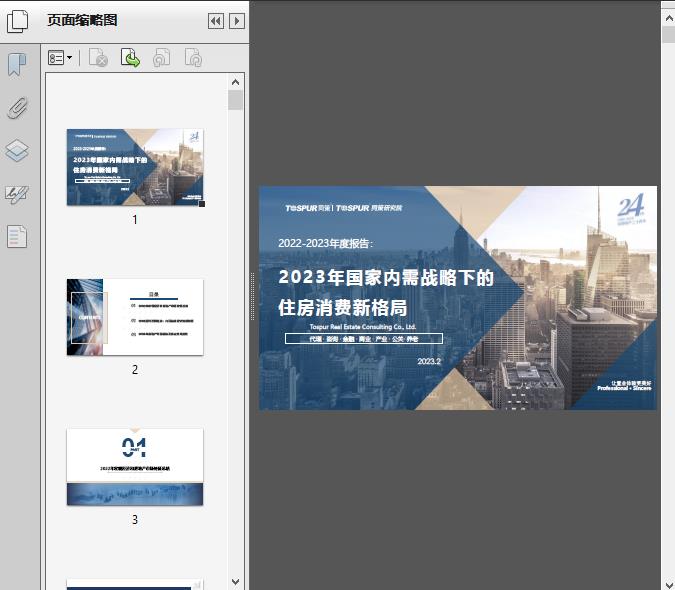Click the date "2023.2" on the page
The height and width of the screenshot is (590, 675).
[429, 361]
